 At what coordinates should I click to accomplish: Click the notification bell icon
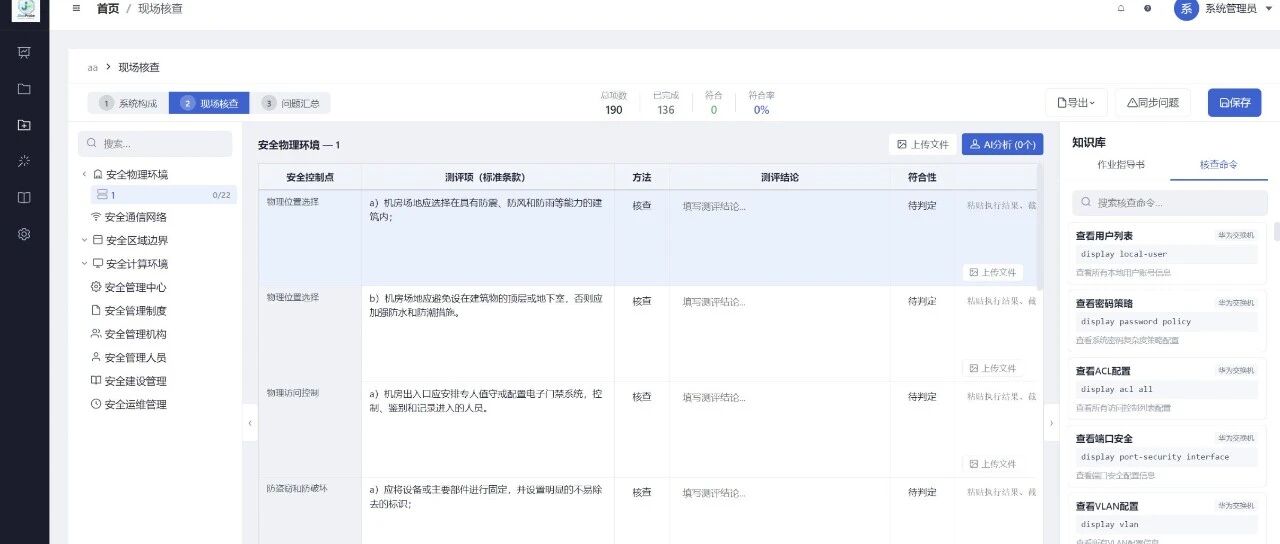pos(1121,8)
